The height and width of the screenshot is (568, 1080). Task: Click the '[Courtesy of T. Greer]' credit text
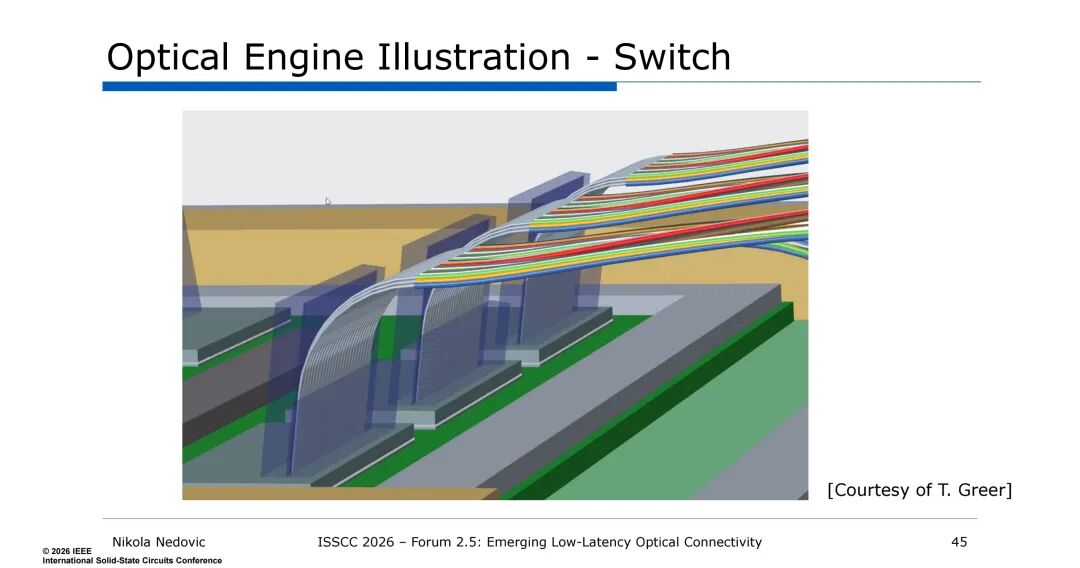click(920, 490)
